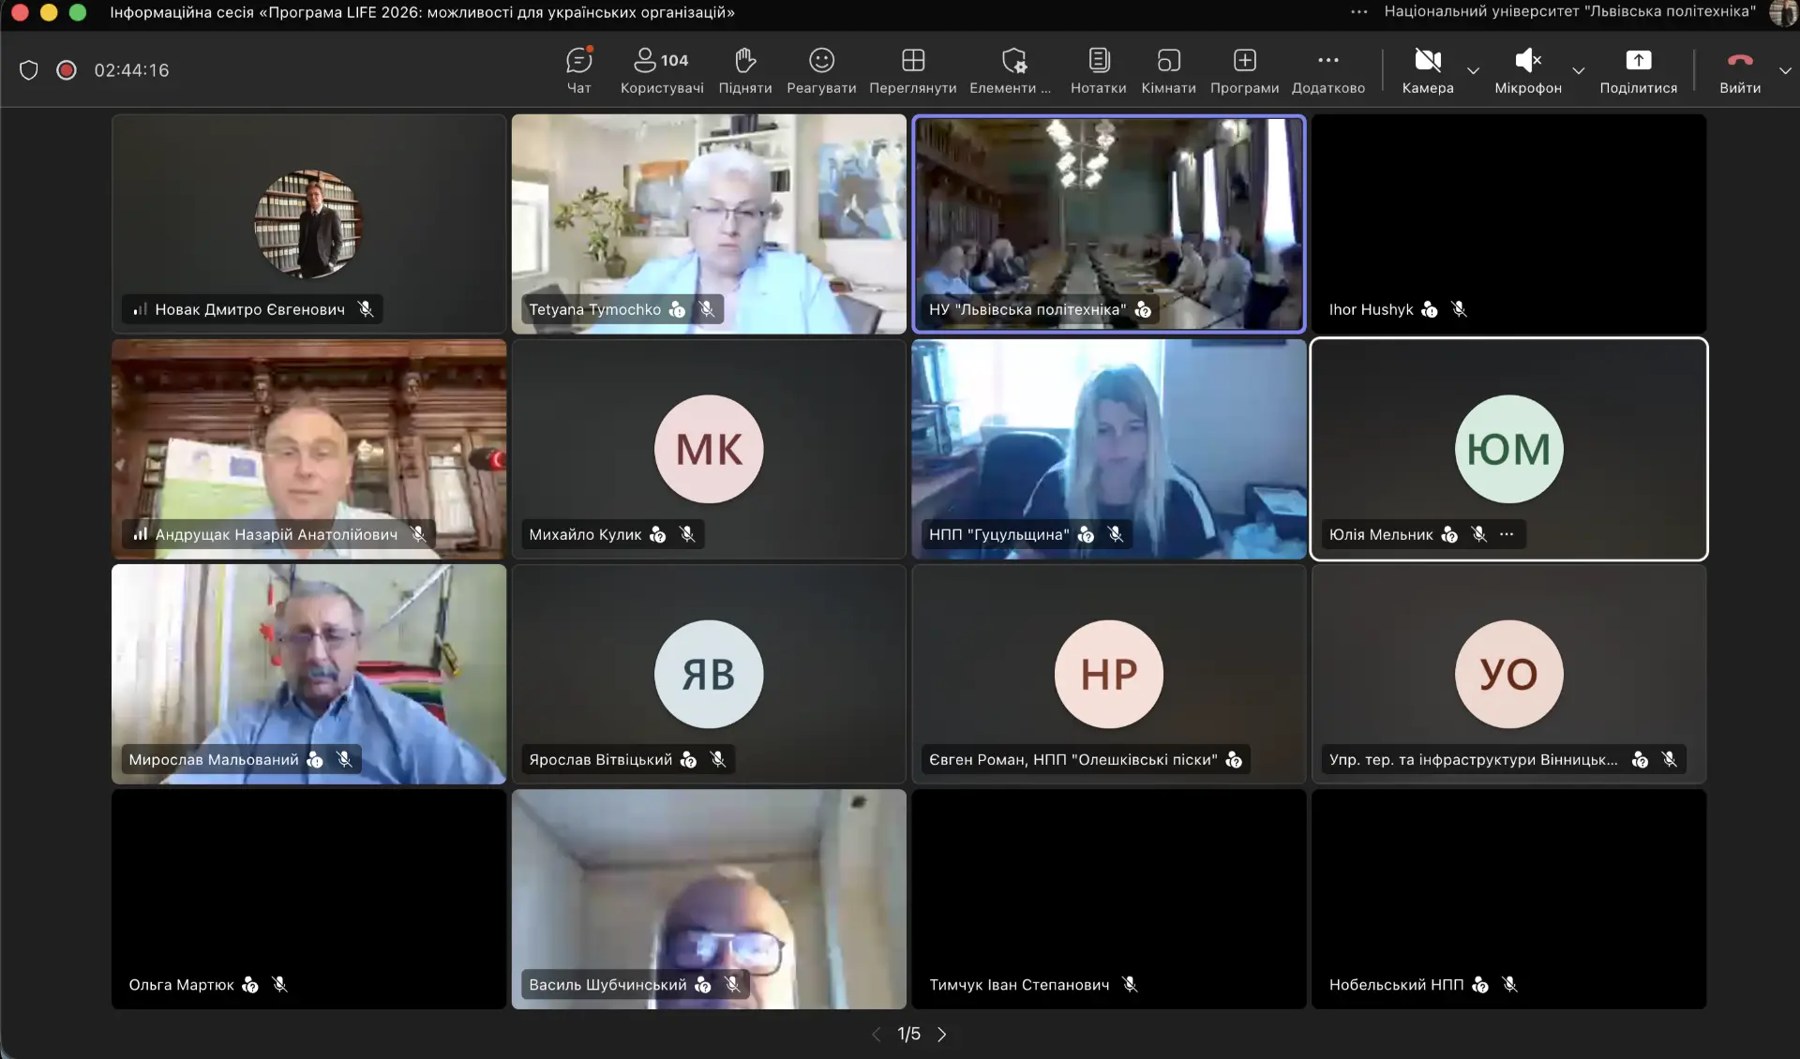
Task: Open Елементи керування meeting controls
Action: pyautogui.click(x=1010, y=70)
